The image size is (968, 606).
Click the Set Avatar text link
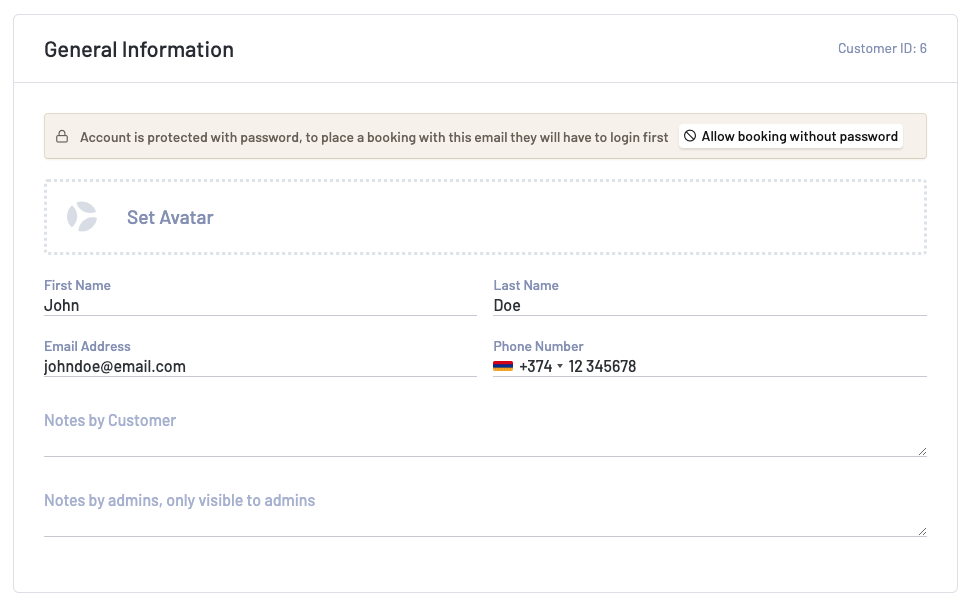[x=170, y=218]
